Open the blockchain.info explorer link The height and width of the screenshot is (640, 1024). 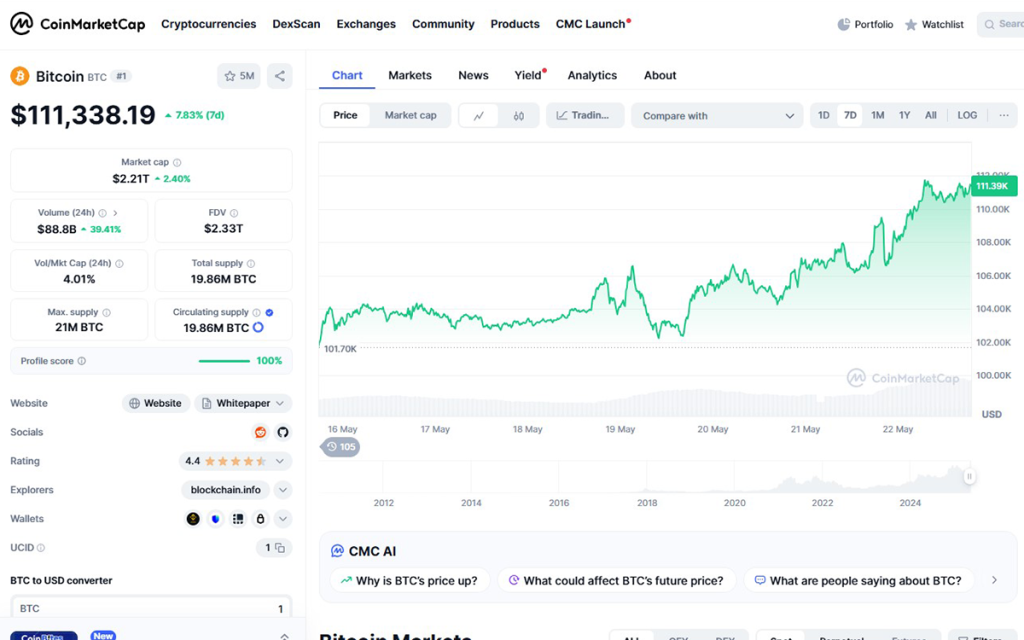pyautogui.click(x=225, y=490)
